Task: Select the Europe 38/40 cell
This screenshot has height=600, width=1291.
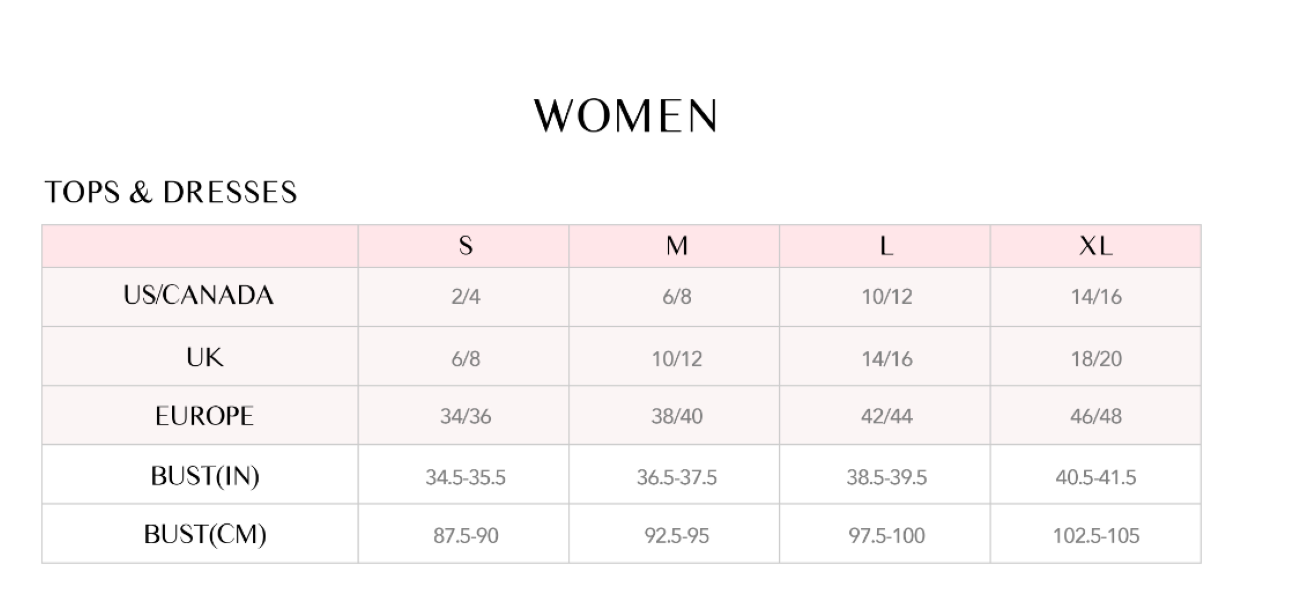Action: click(677, 417)
